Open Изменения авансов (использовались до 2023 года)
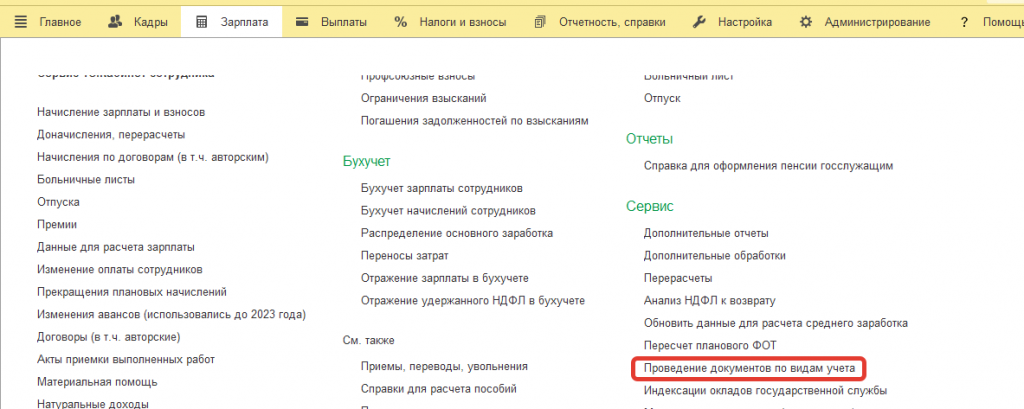 pos(172,314)
